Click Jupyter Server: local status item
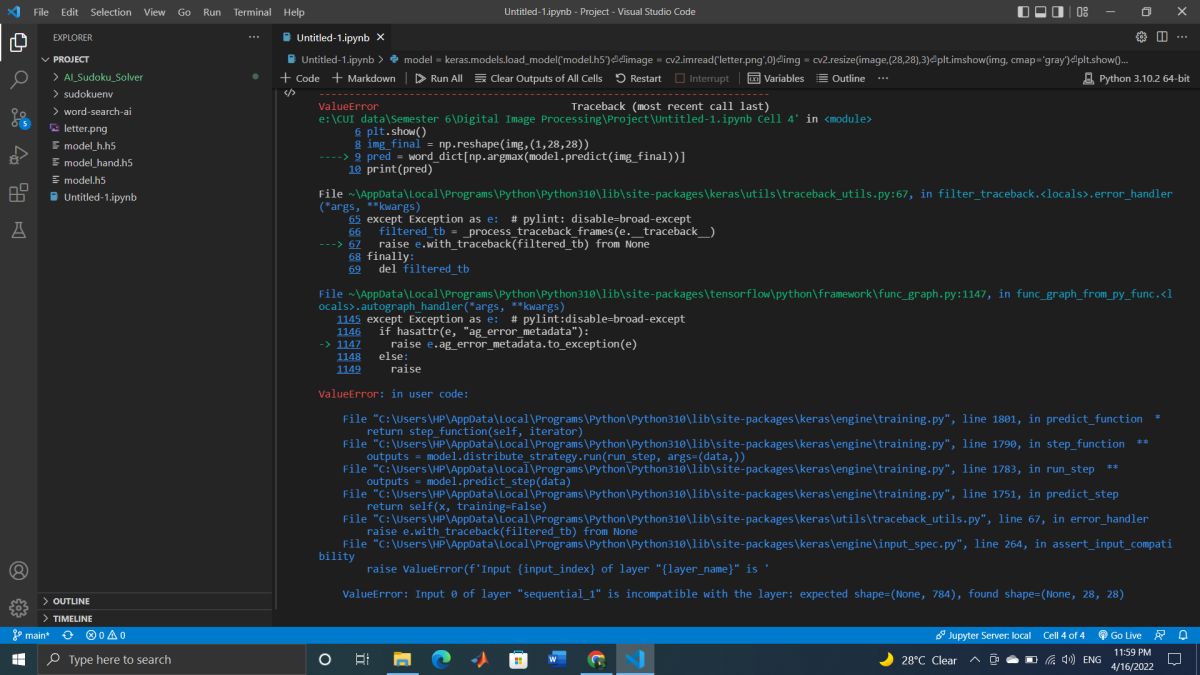The height and width of the screenshot is (675, 1200). (x=983, y=635)
